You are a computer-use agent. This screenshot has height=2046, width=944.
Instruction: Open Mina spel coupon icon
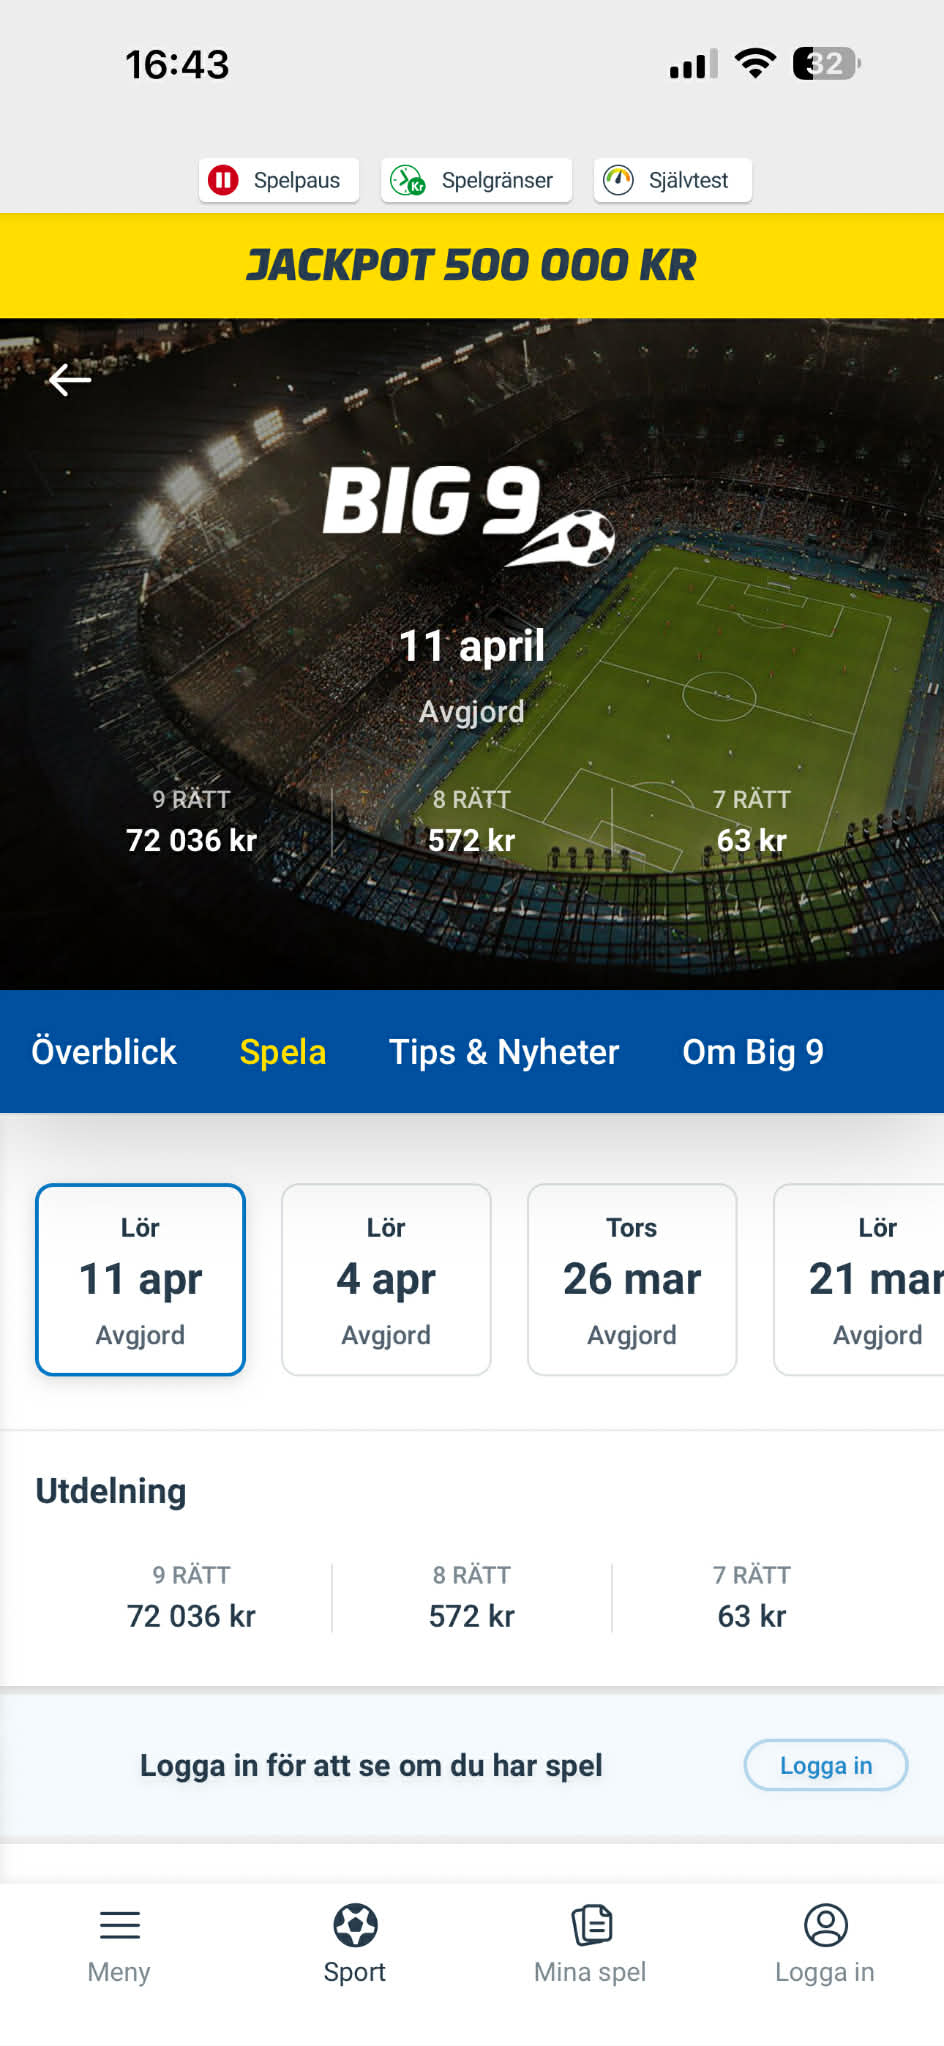tap(591, 1925)
